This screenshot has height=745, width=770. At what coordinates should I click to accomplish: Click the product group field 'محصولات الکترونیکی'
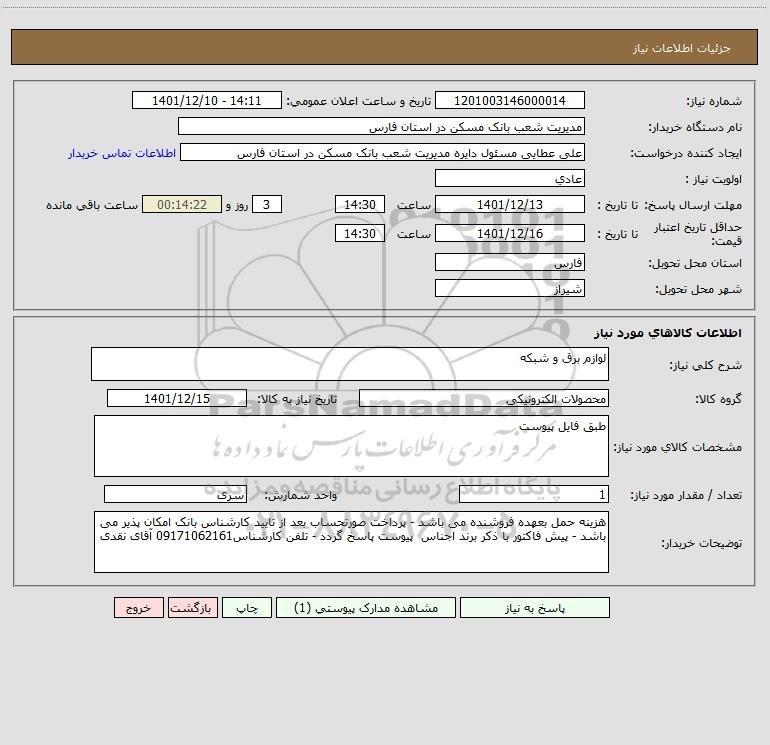coord(484,398)
